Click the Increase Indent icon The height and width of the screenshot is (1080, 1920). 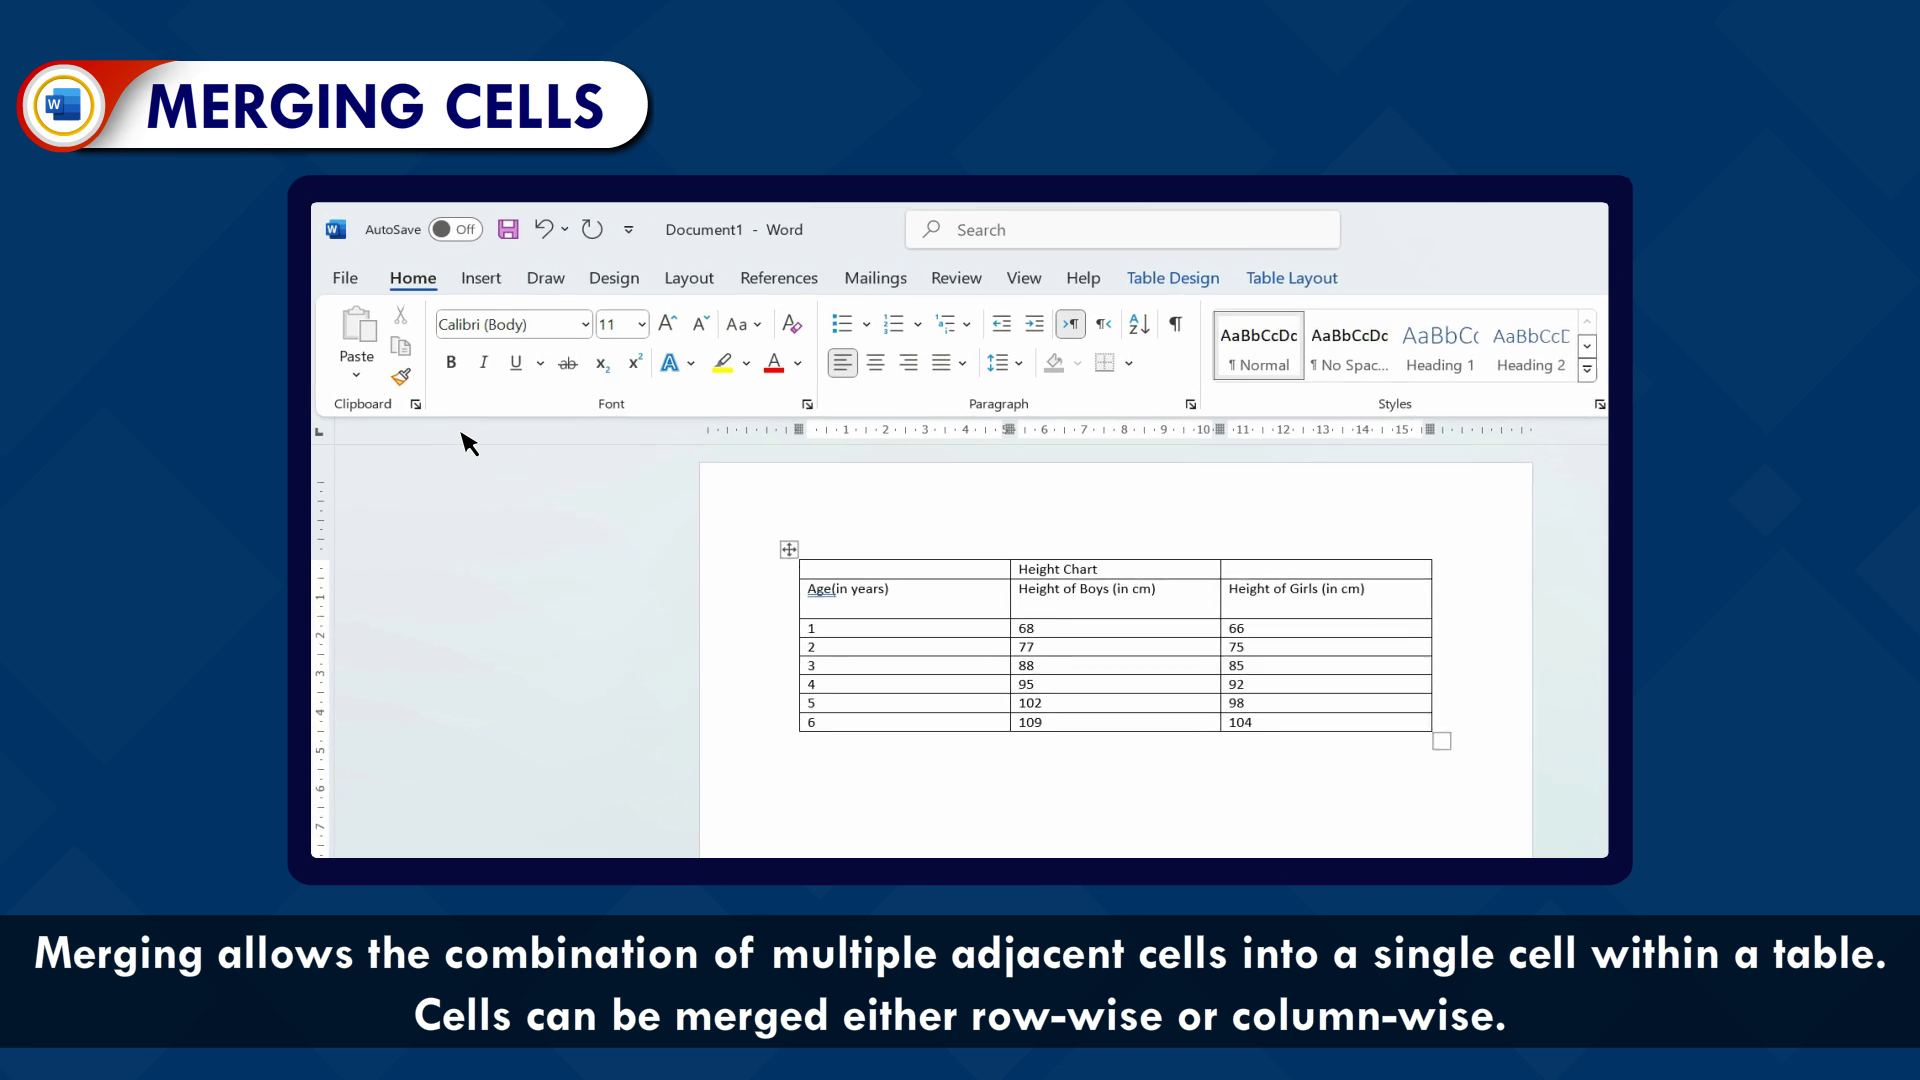coord(1034,324)
